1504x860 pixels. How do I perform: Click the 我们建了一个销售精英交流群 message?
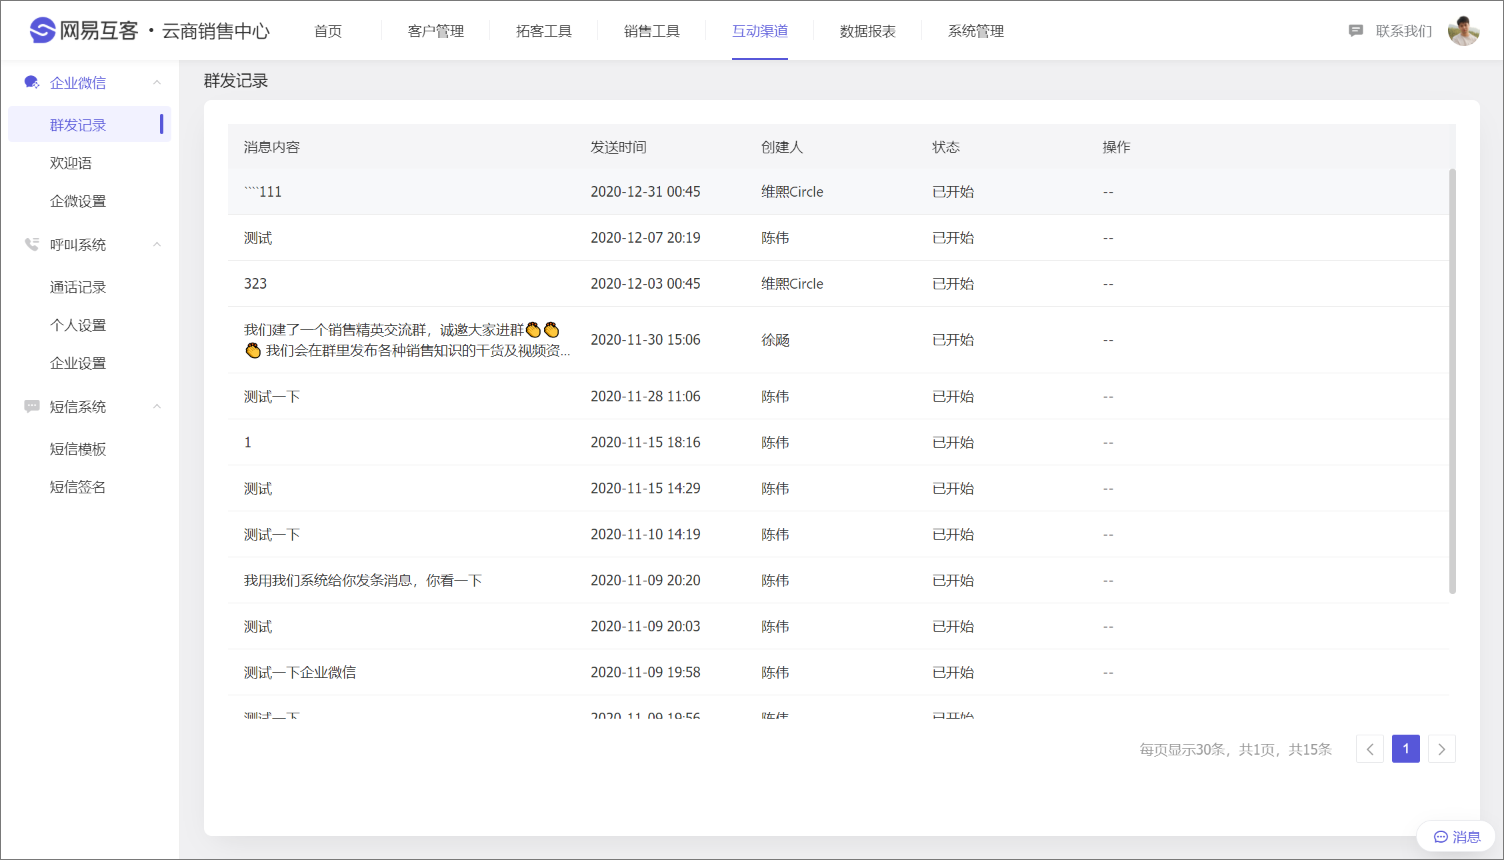[407, 340]
